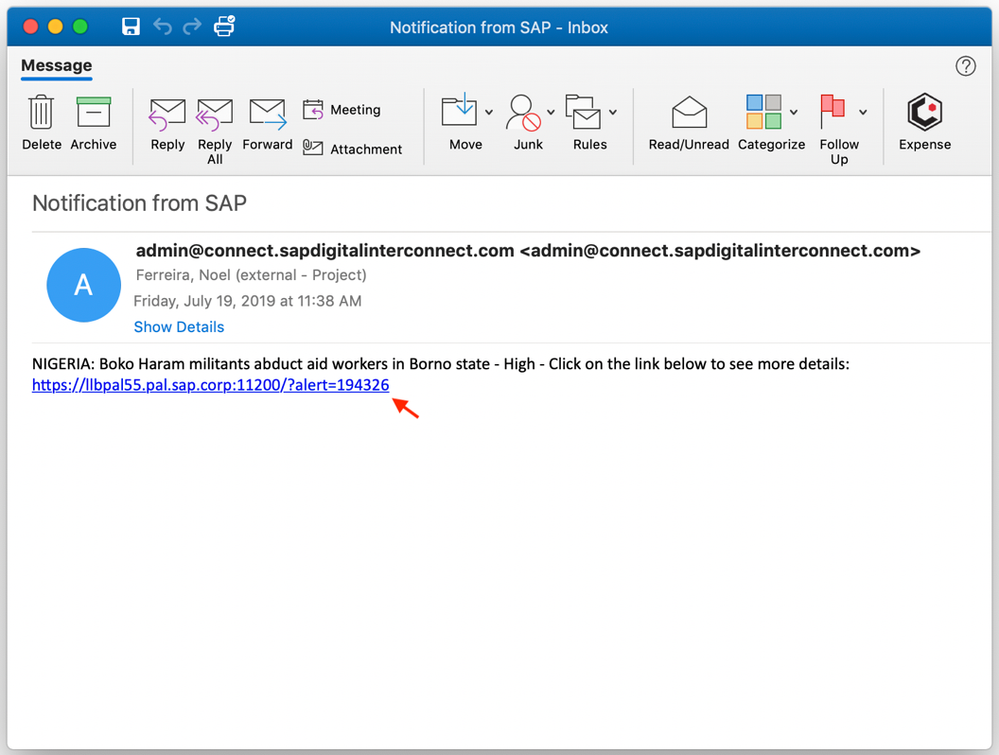Image resolution: width=999 pixels, height=755 pixels.
Task: Forward message as Attachment
Action: point(352,148)
